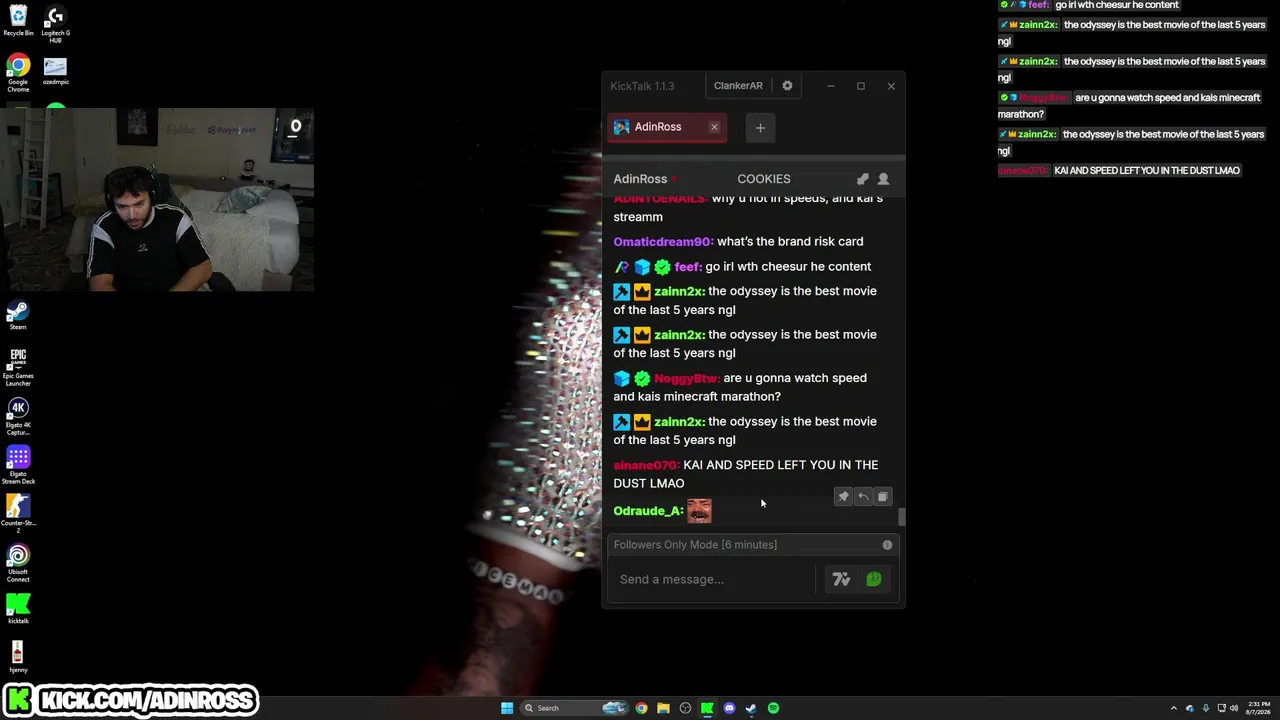The width and height of the screenshot is (1280, 720).
Task: Click the Followers Only Mode info icon
Action: (x=887, y=545)
